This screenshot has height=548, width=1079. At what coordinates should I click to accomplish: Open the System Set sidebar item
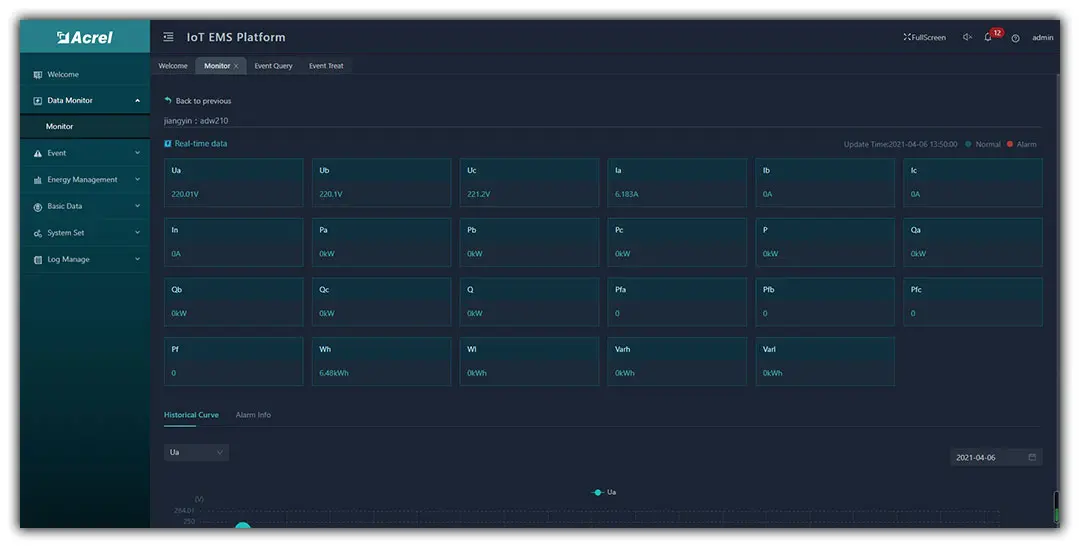(85, 233)
